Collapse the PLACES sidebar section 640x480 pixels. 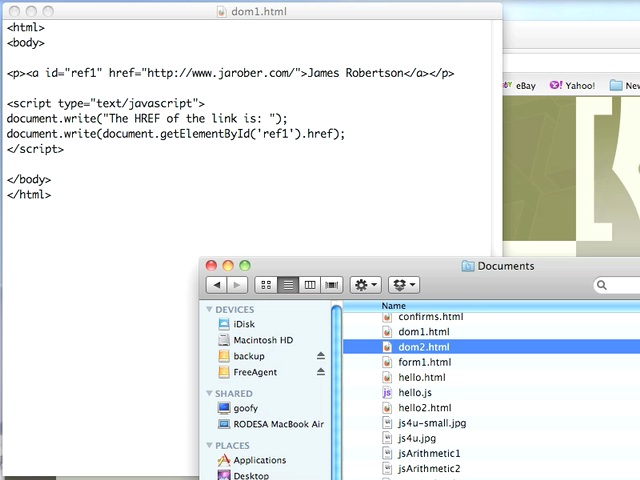209,445
